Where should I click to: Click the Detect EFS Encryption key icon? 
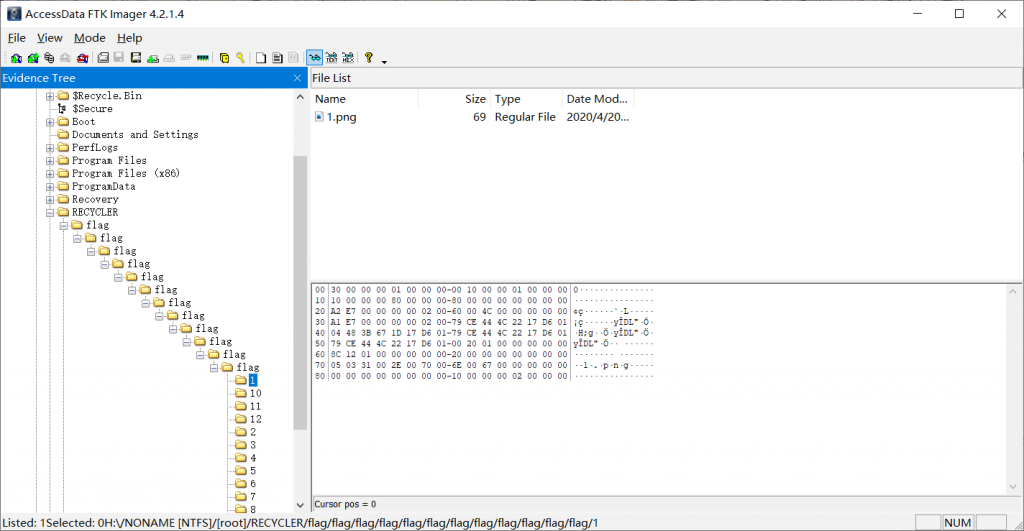click(x=240, y=58)
